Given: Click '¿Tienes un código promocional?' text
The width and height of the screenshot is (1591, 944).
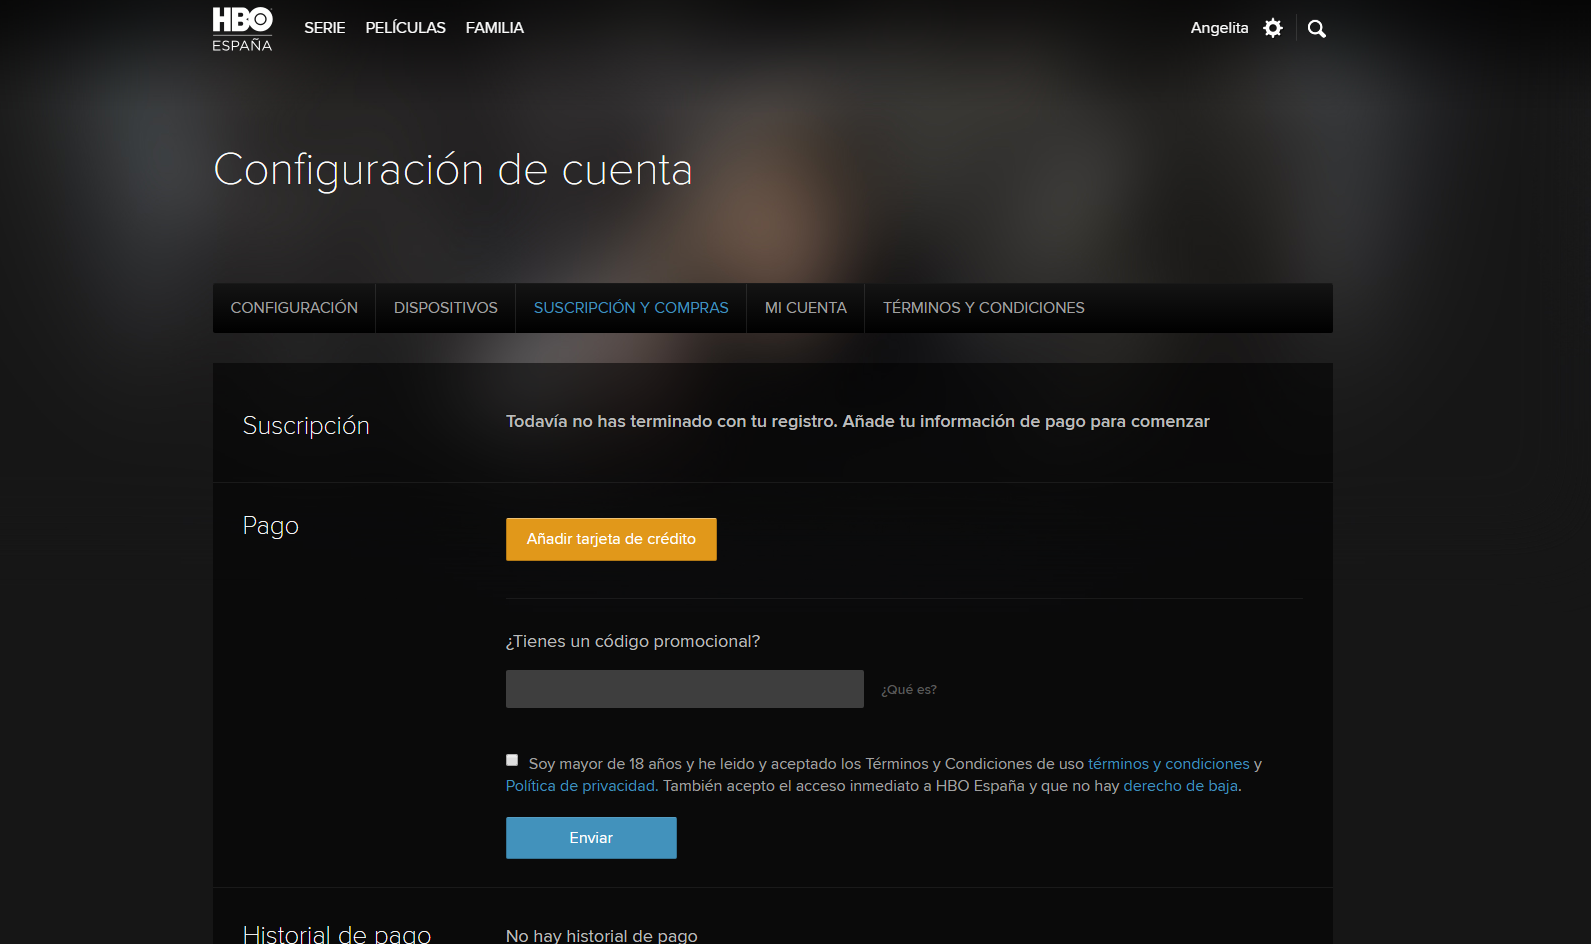Looking at the screenshot, I should [633, 641].
